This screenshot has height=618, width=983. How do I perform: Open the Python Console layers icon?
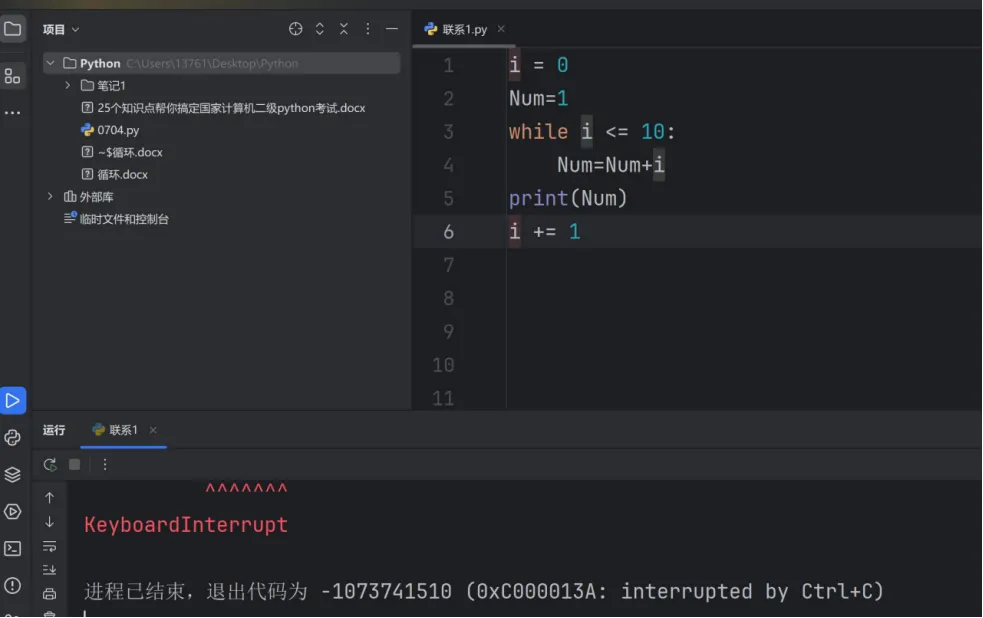[13, 474]
